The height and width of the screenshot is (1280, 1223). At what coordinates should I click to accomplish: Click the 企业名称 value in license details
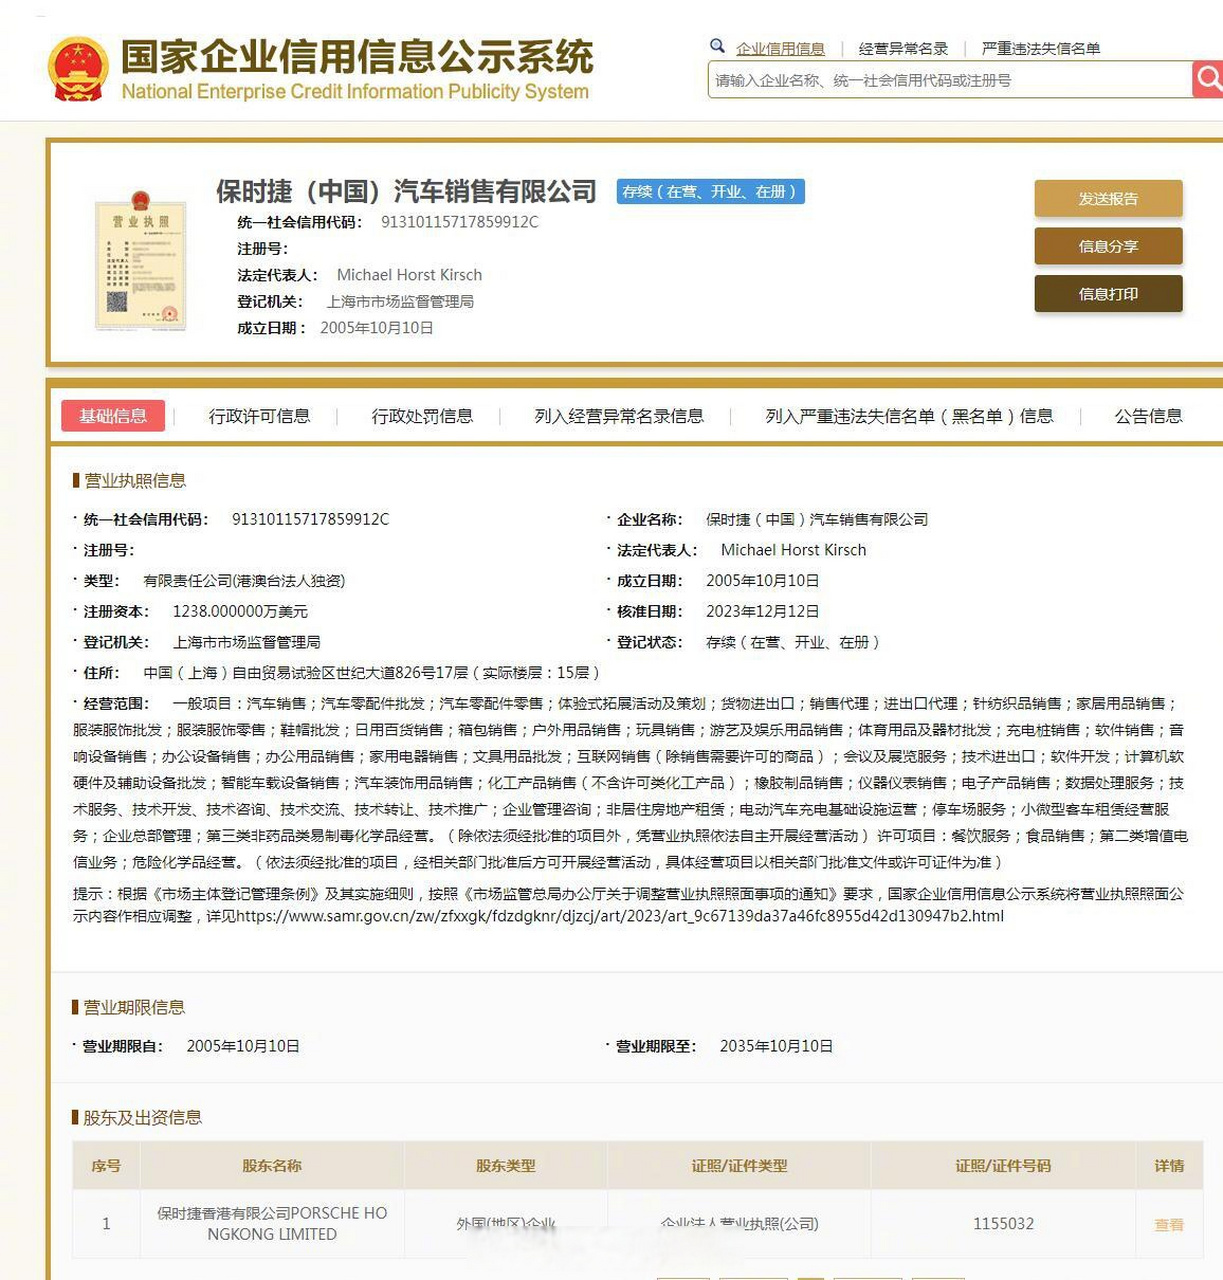[x=817, y=520]
